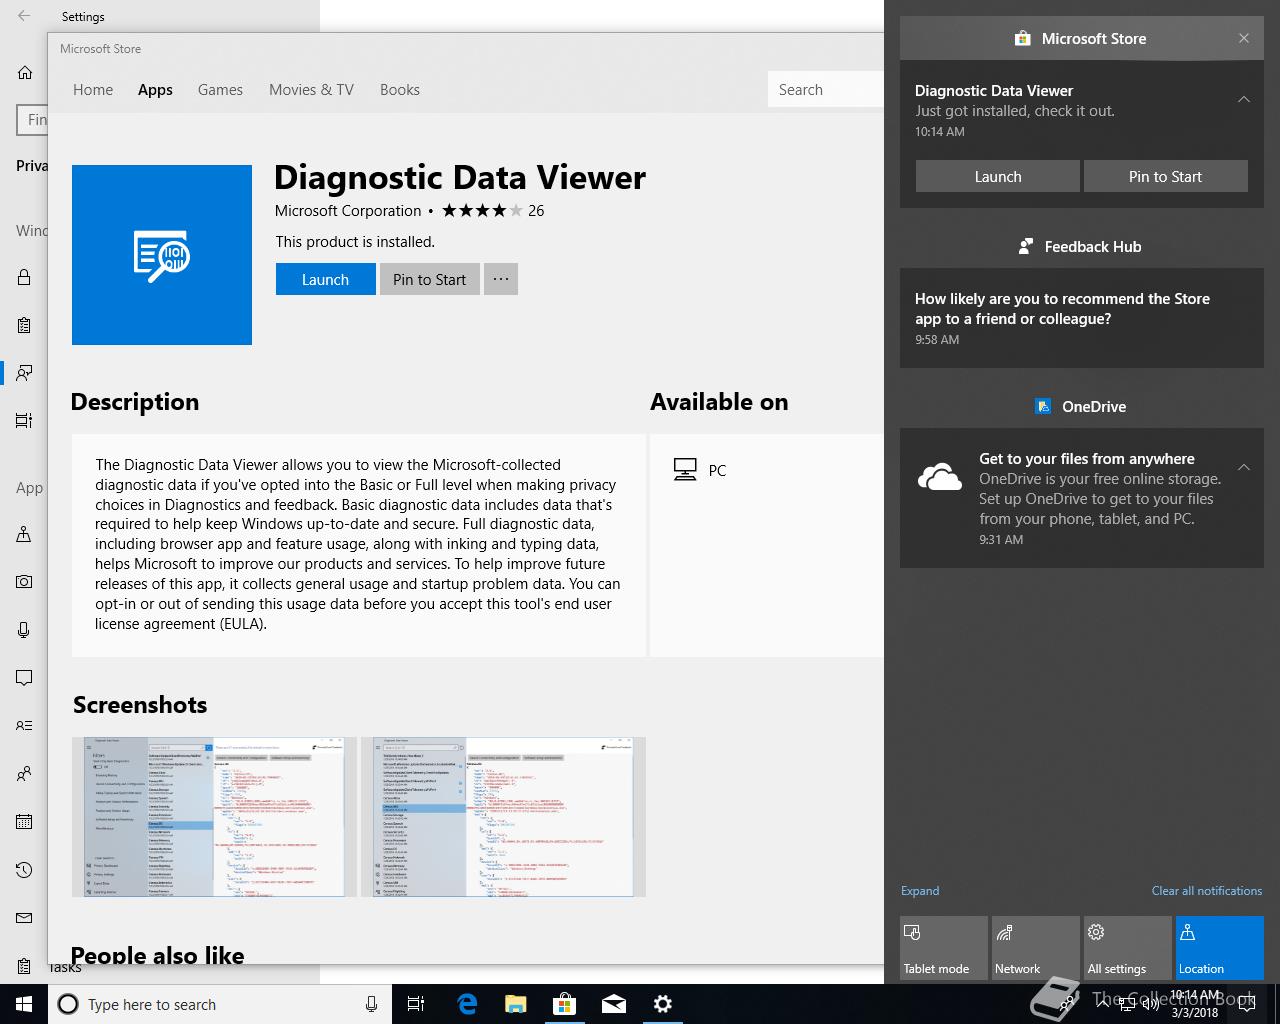The width and height of the screenshot is (1280, 1024).
Task: Click the OneDrive icon in notification header
Action: (x=1043, y=406)
